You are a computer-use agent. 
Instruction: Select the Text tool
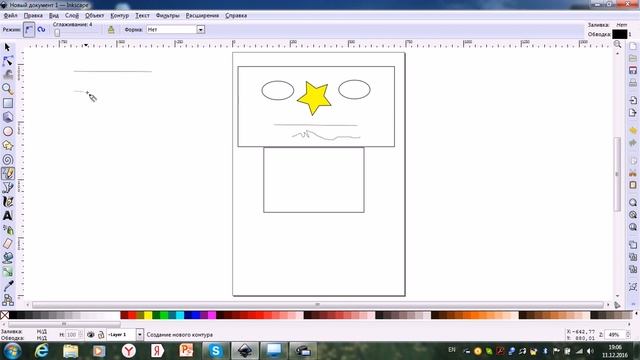coord(7,216)
